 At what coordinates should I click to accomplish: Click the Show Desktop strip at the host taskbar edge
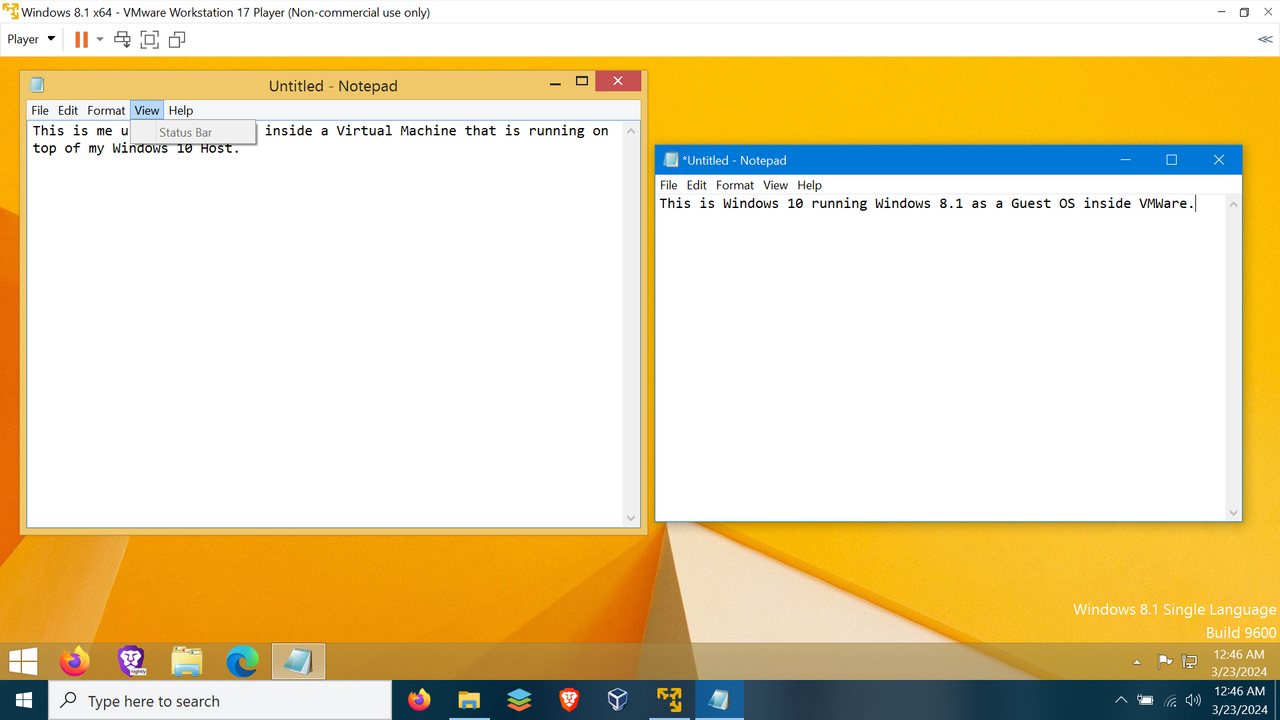point(1277,701)
